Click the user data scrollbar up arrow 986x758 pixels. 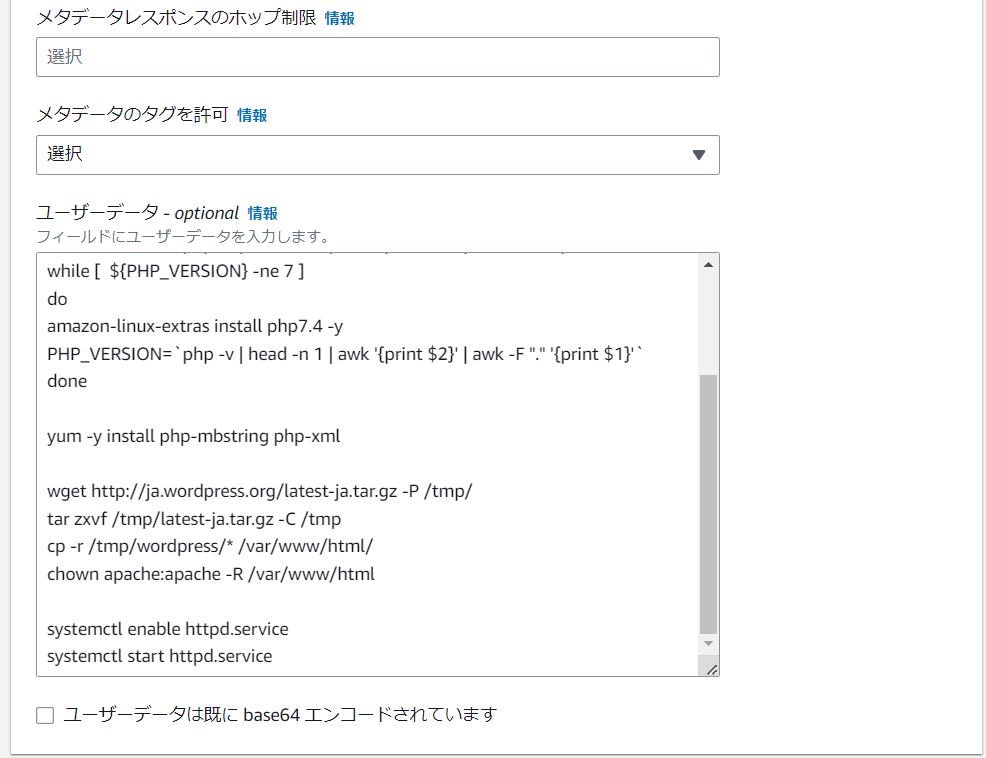pyautogui.click(x=708, y=265)
